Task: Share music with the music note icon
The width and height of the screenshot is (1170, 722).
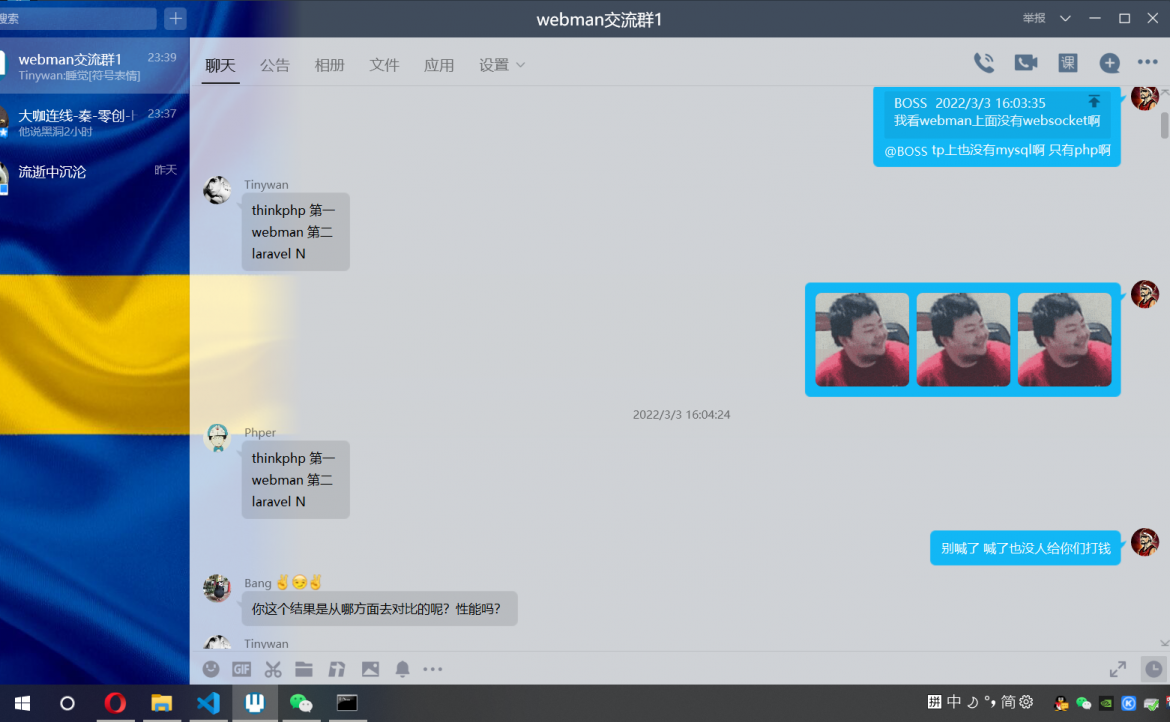Action: point(337,669)
